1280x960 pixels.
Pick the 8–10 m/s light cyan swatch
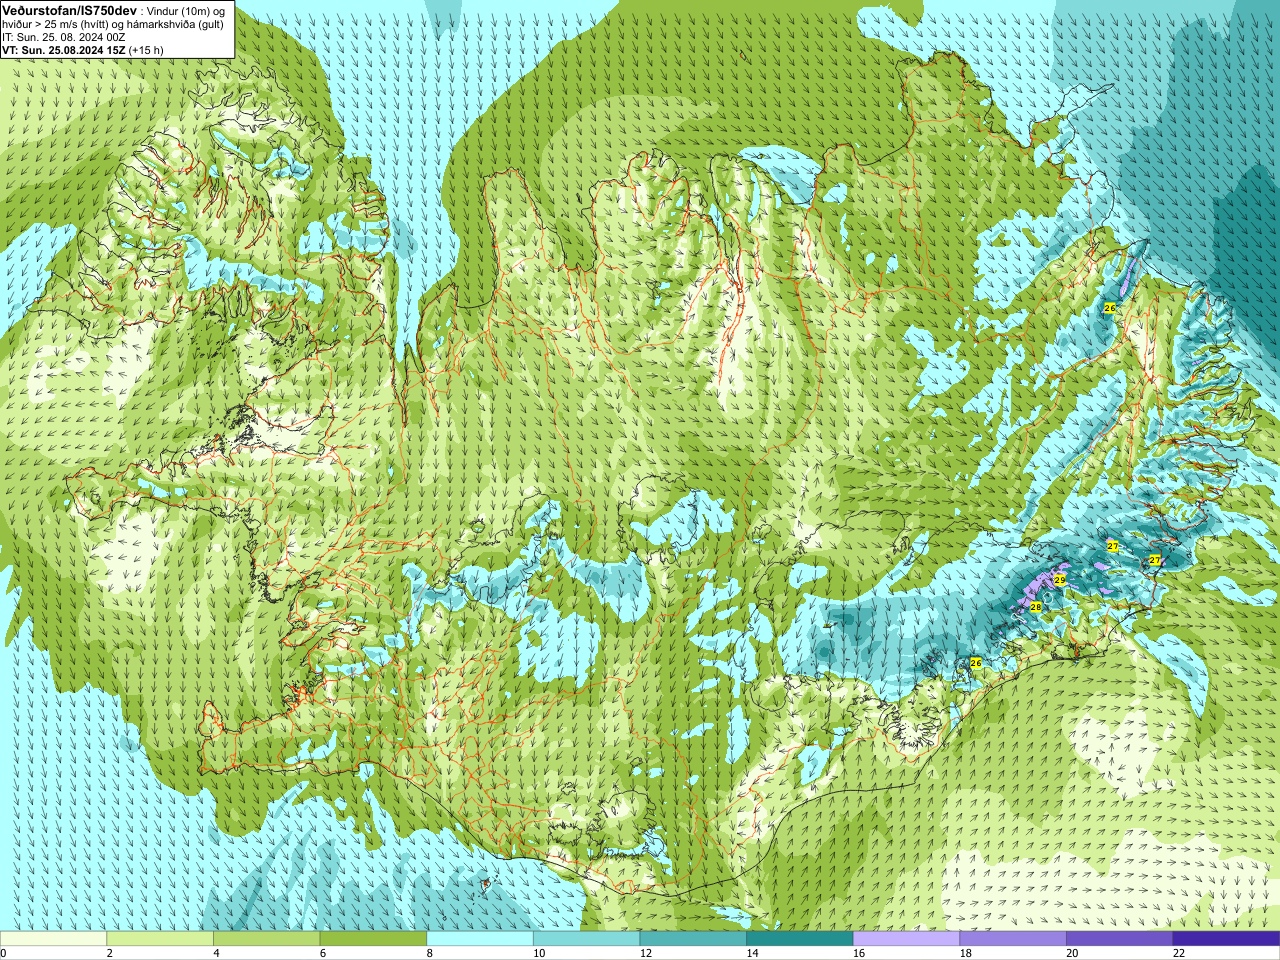(x=480, y=939)
